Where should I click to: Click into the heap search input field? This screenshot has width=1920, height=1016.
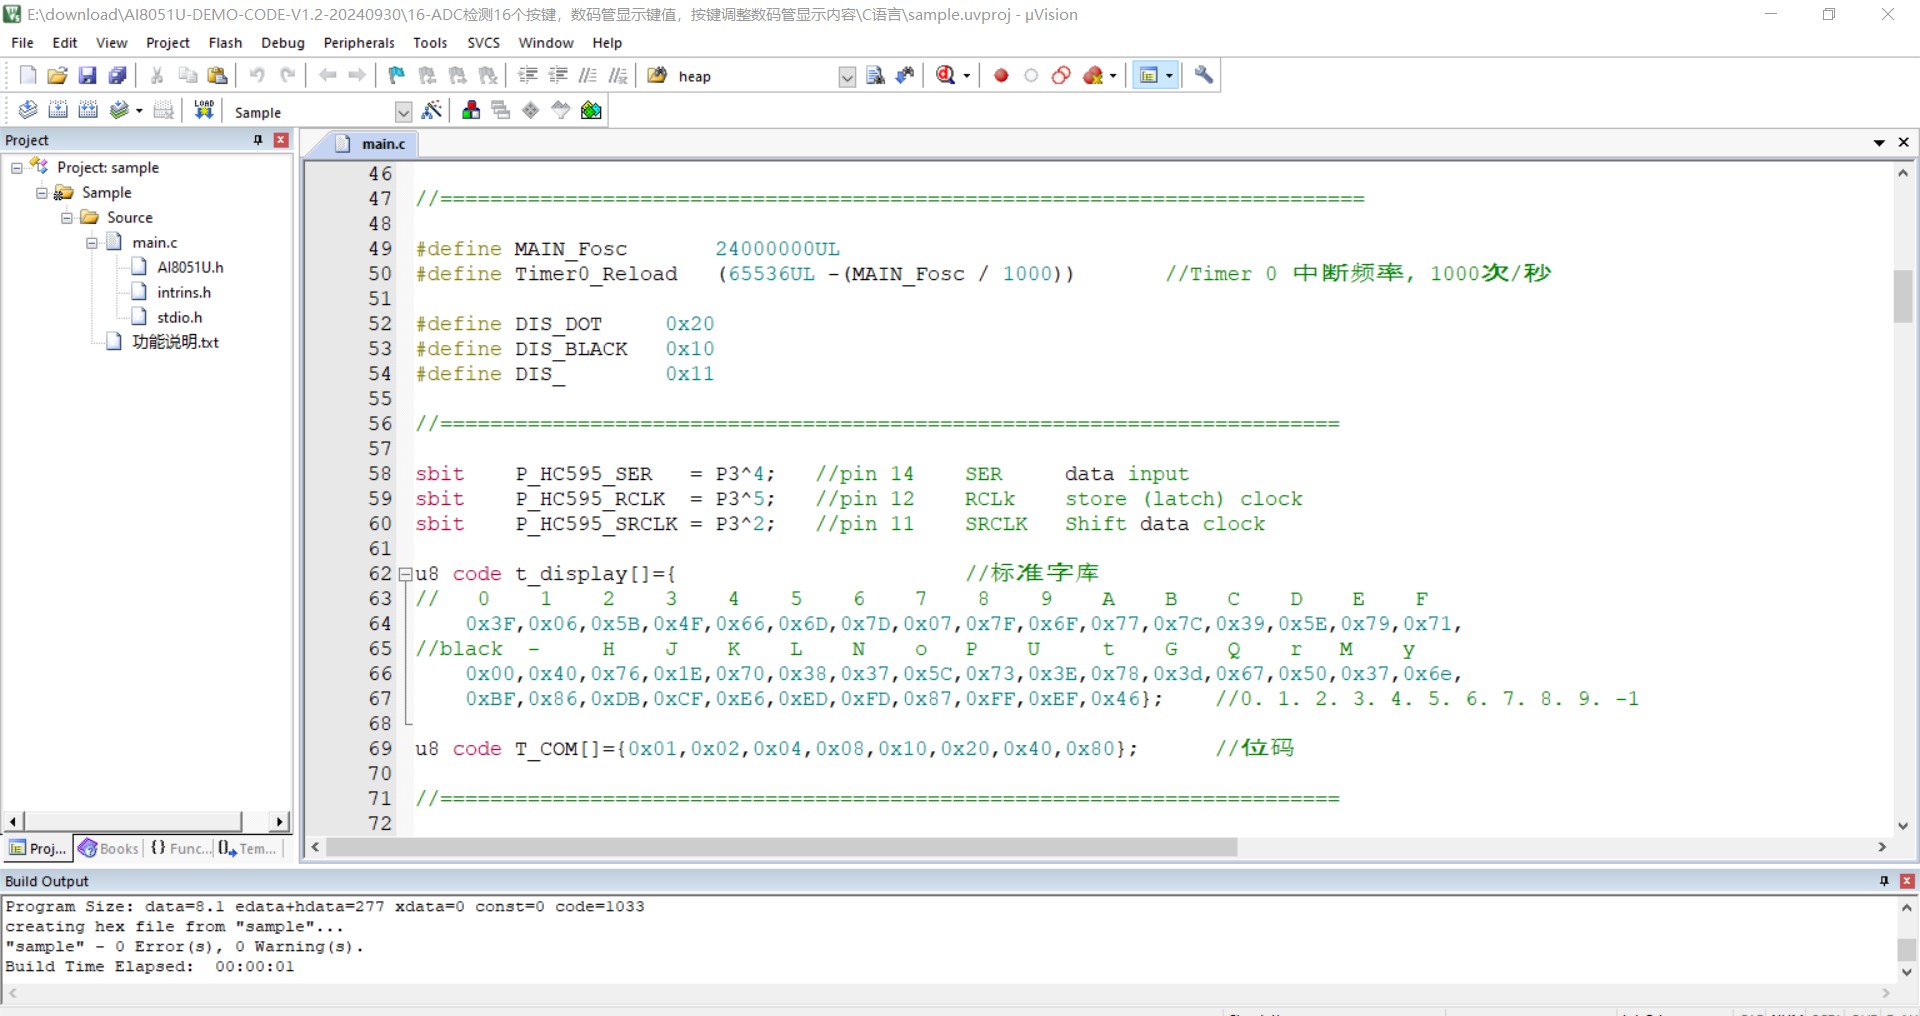pos(756,76)
